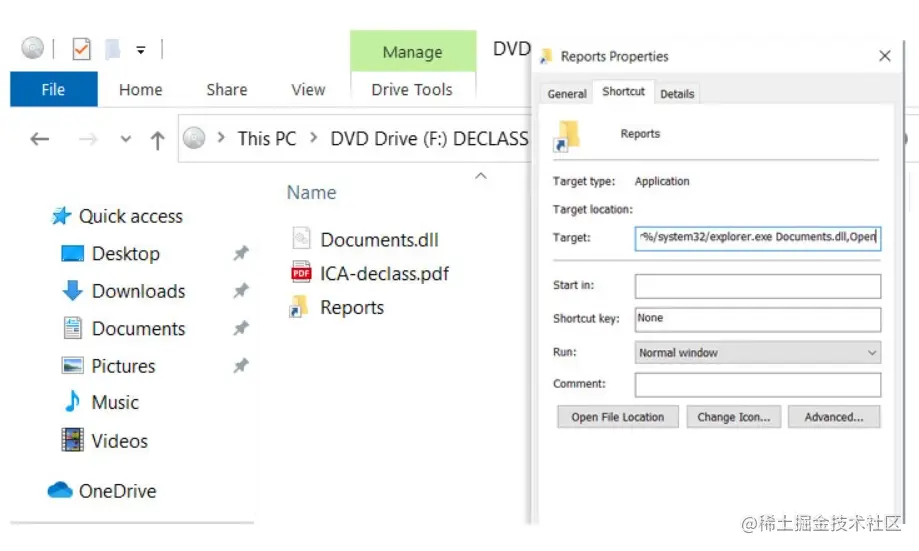Click the Comment input field
The image size is (919, 551).
coord(757,385)
